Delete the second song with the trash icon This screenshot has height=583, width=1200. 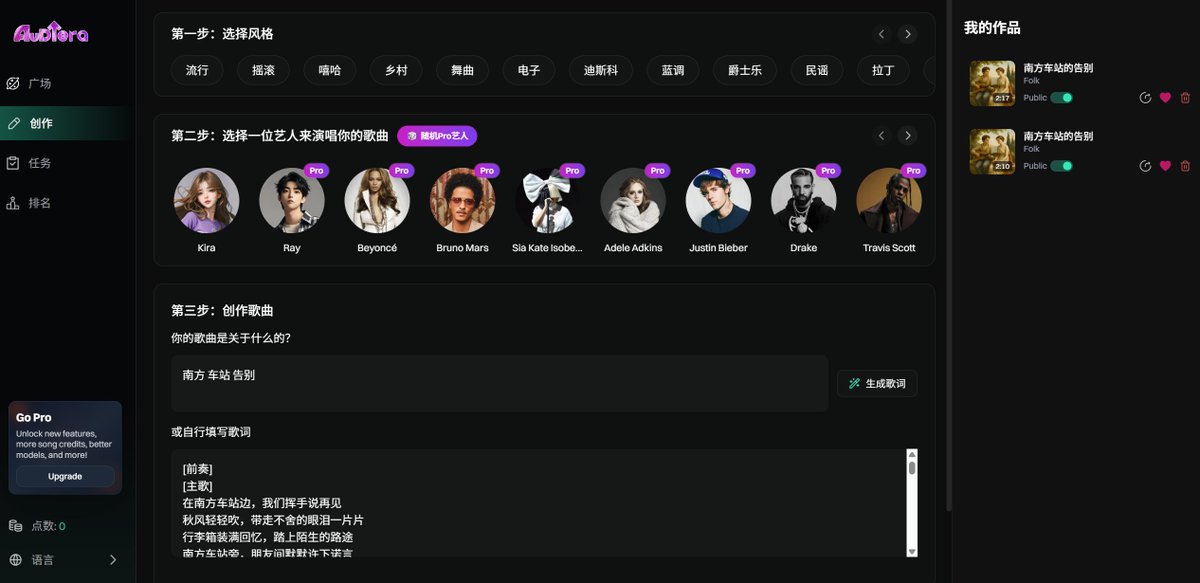tap(1185, 166)
